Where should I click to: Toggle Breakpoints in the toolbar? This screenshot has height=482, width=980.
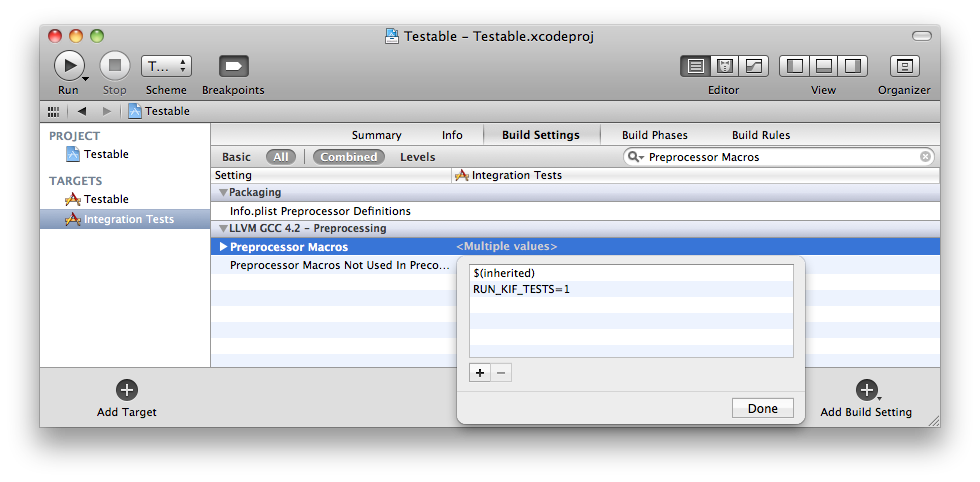(x=233, y=66)
